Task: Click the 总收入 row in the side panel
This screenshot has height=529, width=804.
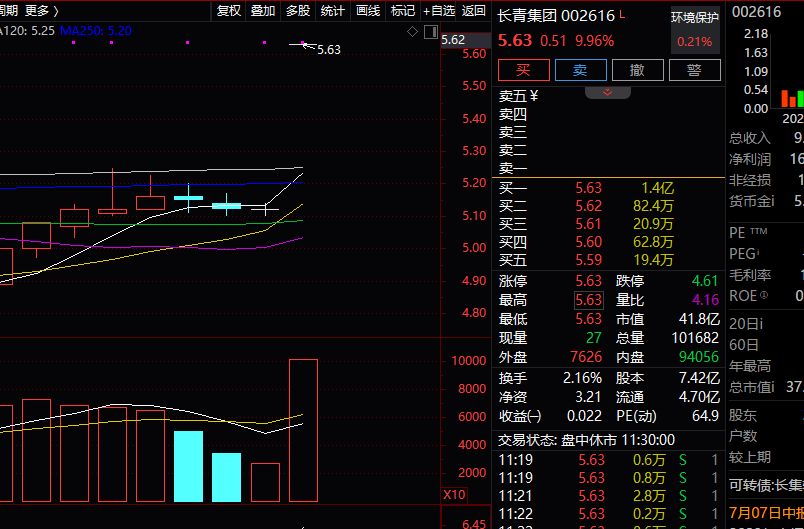Action: 766,138
